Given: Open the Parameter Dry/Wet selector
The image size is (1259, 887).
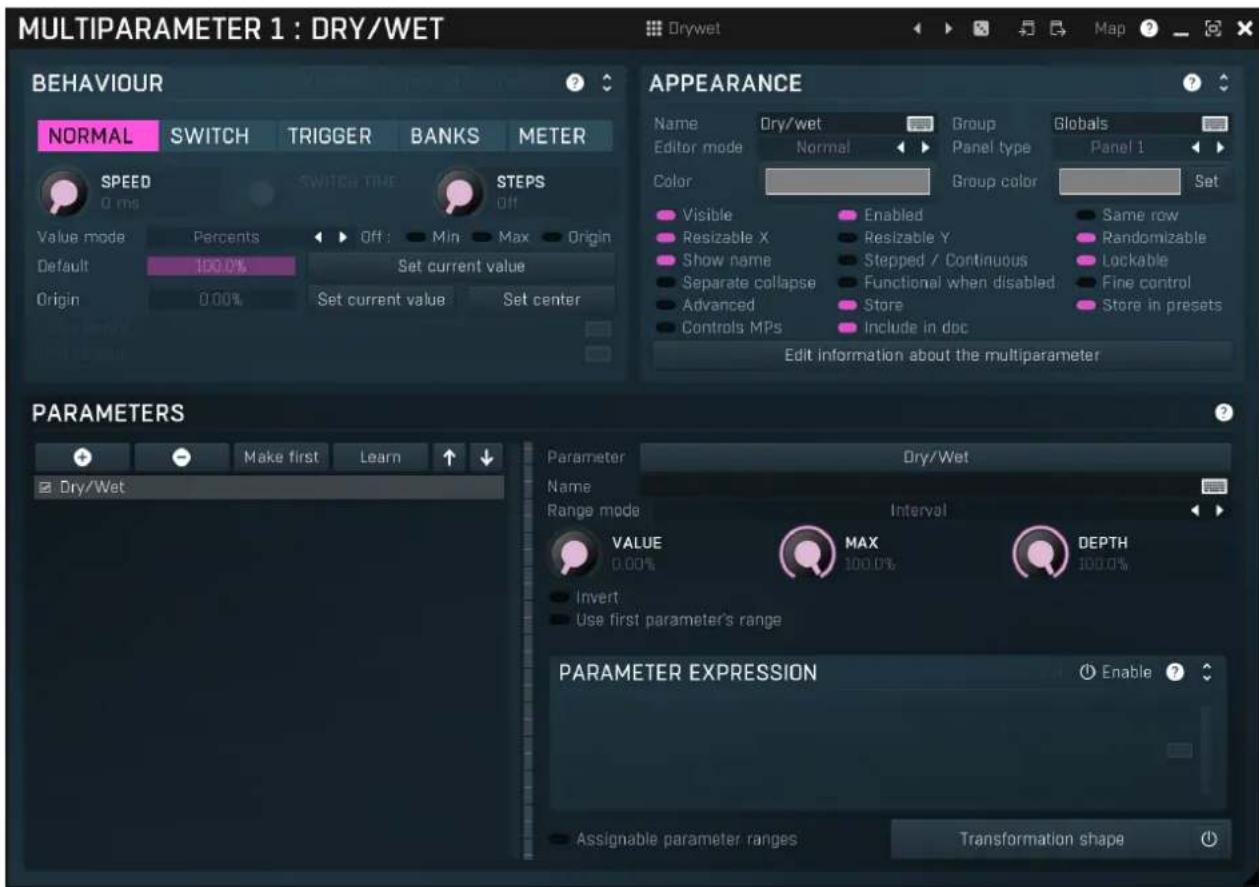Looking at the screenshot, I should click(935, 457).
